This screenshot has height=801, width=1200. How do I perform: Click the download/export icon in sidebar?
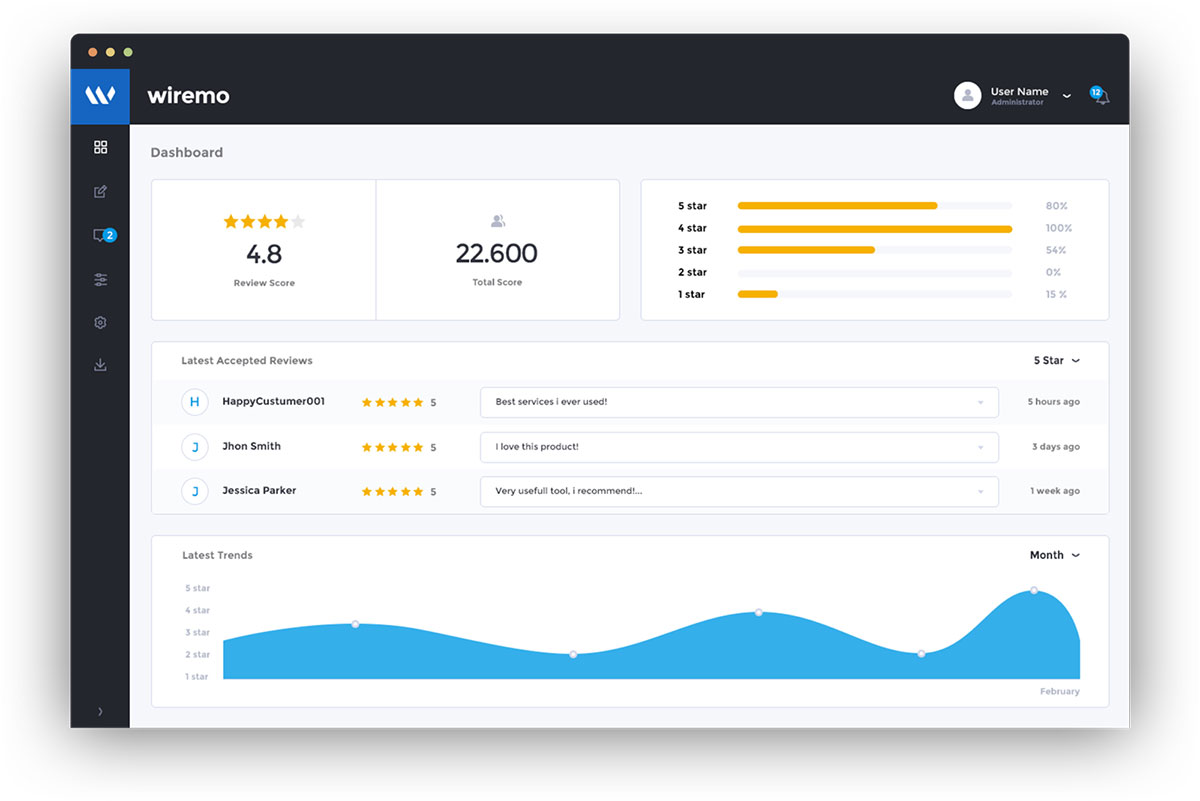pos(100,364)
